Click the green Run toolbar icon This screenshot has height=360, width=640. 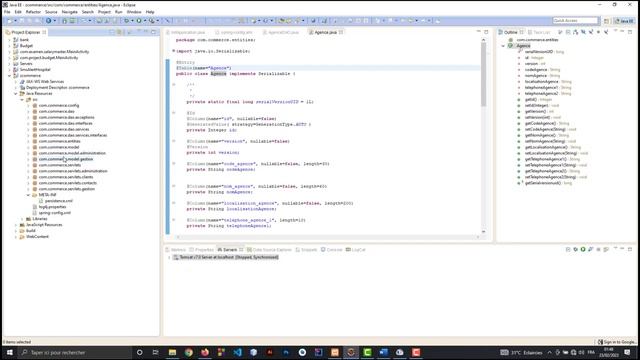click(139, 20)
